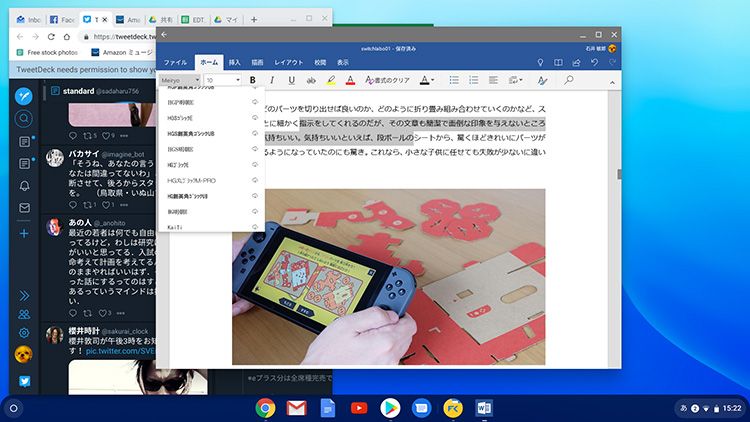The image size is (750, 422).
Task: Open the paragraph formatting dropdown icon
Action: (515, 80)
